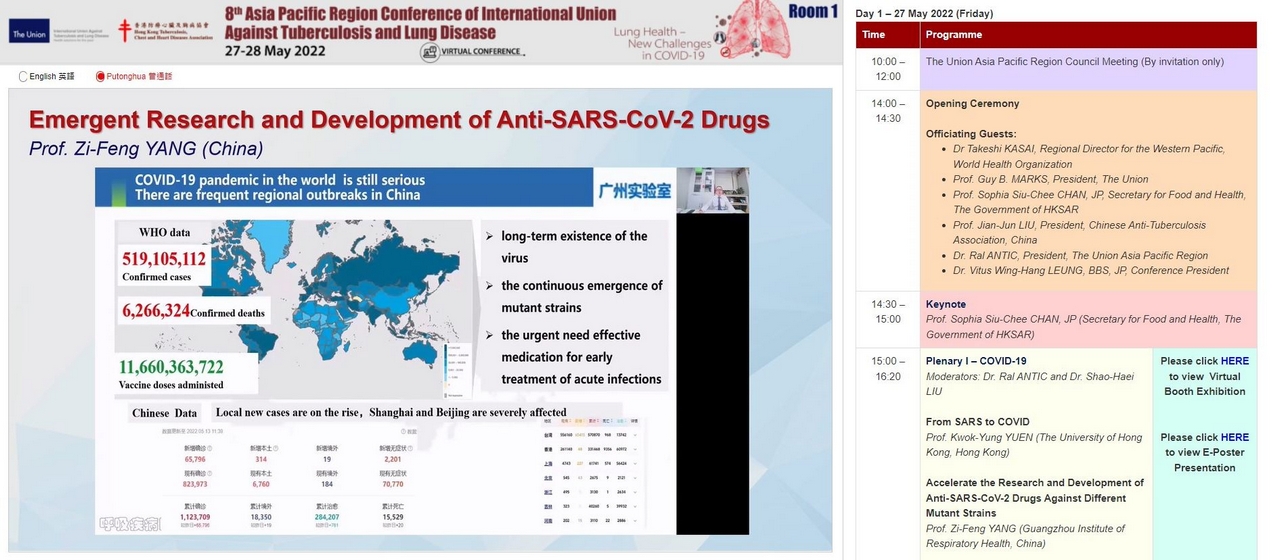Screen dimensions: 1280x560
Task: Click the Keynote session title
Action: (x=946, y=304)
